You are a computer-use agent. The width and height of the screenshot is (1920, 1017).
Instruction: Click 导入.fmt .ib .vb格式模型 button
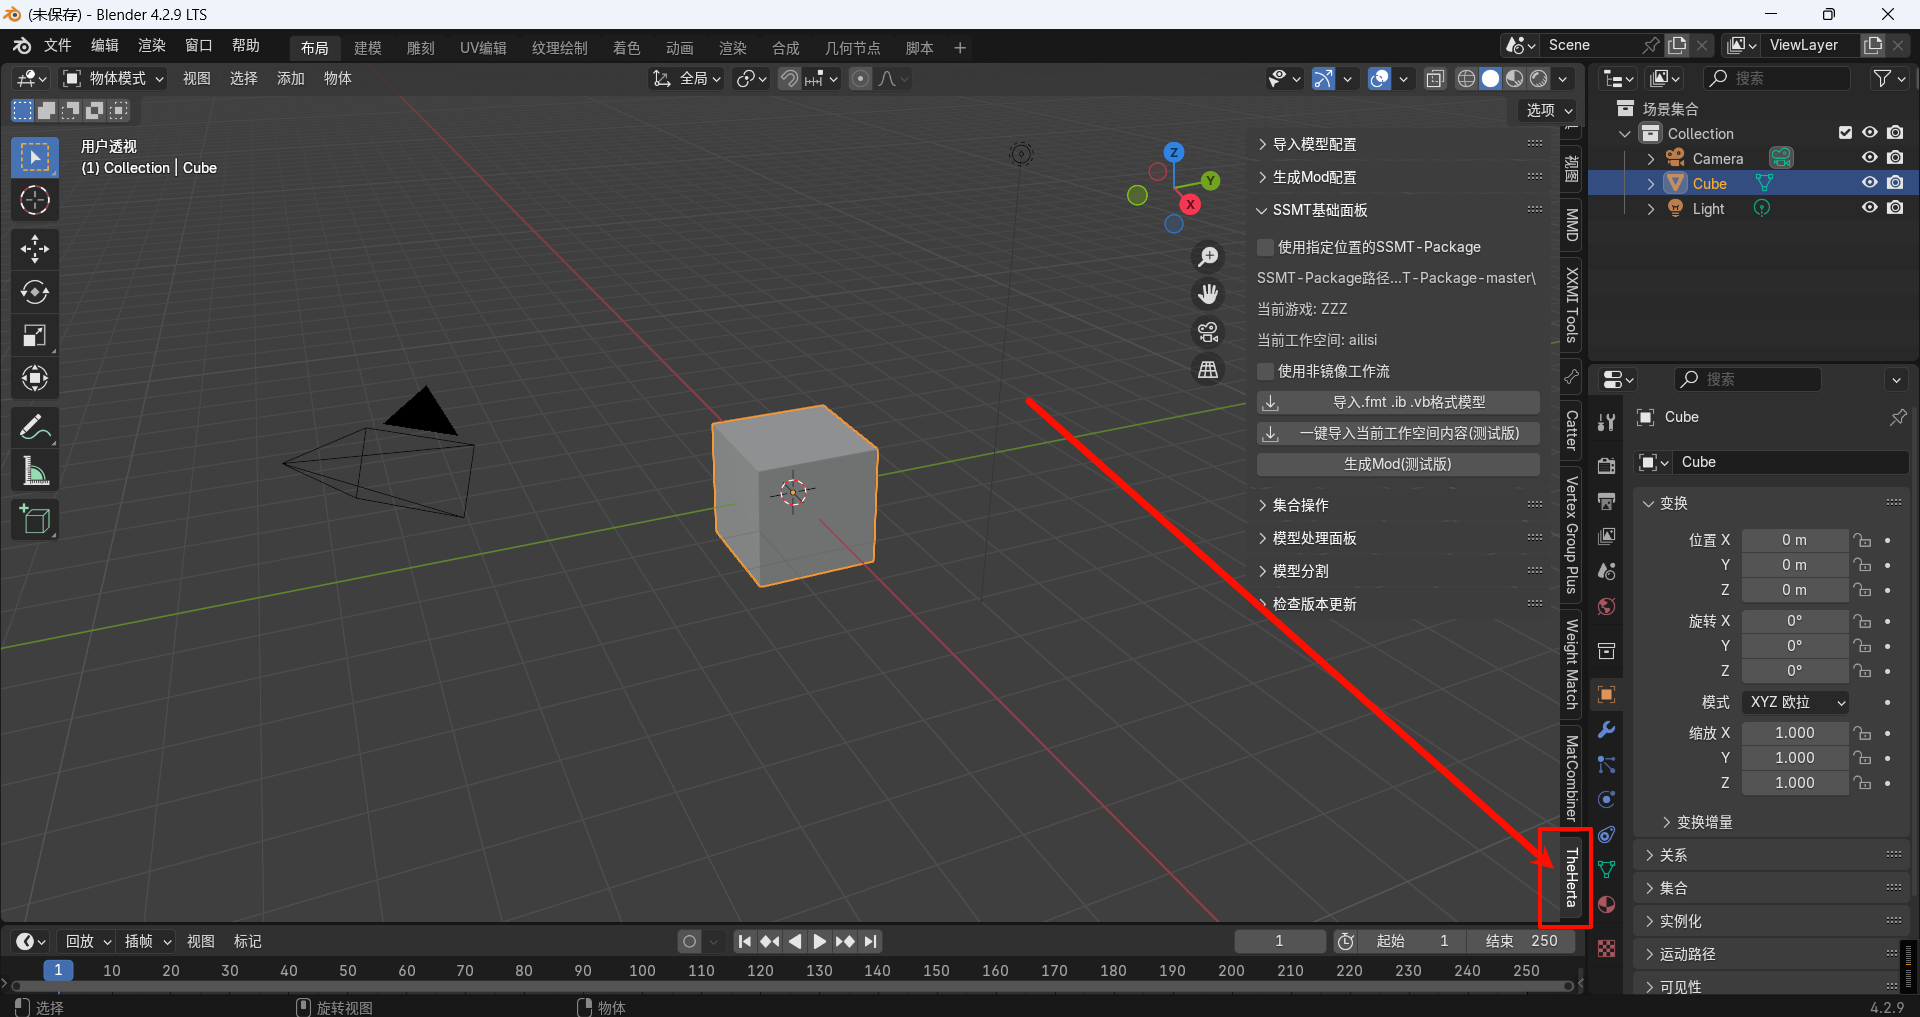point(1398,402)
